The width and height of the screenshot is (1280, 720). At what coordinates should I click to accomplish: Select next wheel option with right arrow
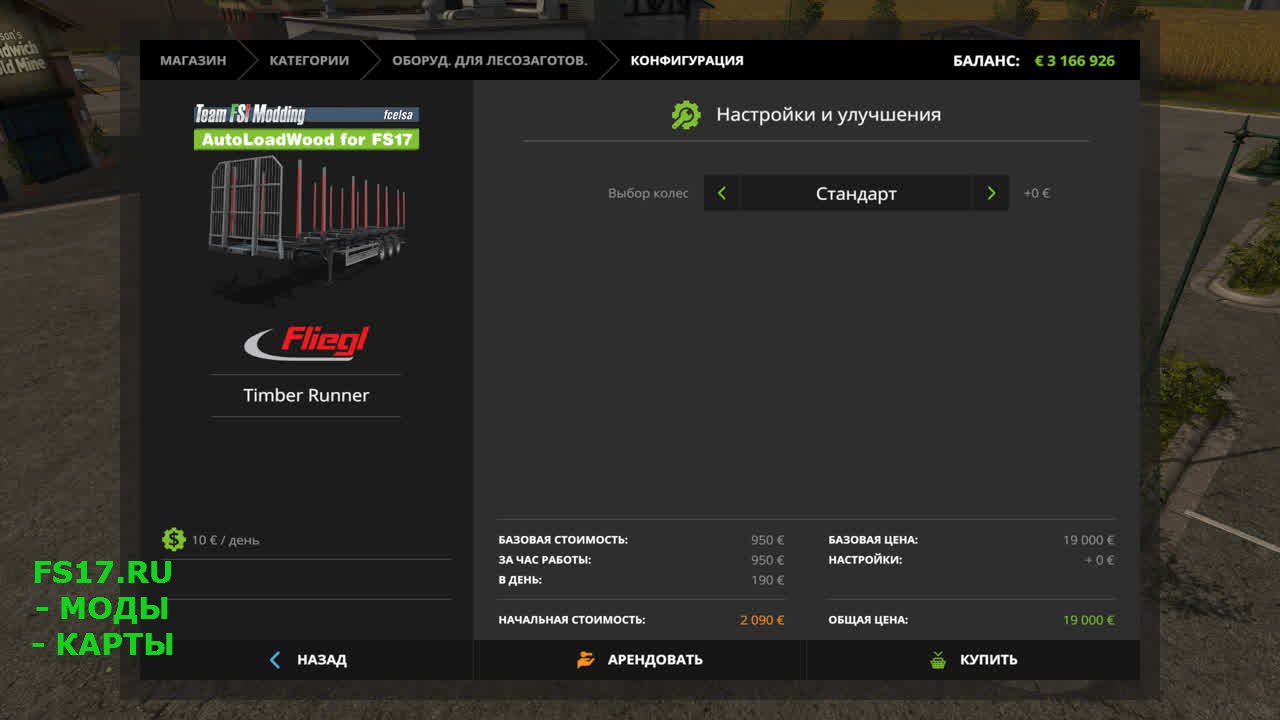pyautogui.click(x=991, y=193)
